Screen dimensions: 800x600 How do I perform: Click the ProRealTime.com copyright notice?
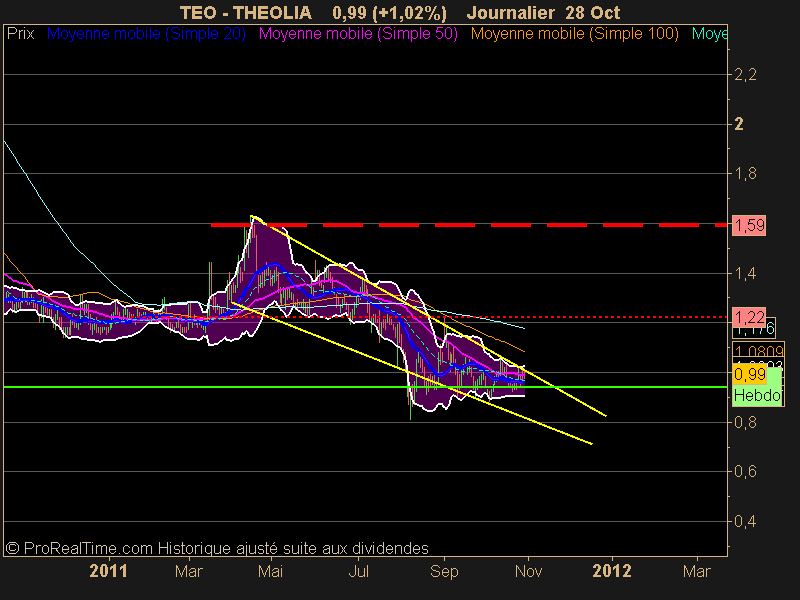point(217,548)
